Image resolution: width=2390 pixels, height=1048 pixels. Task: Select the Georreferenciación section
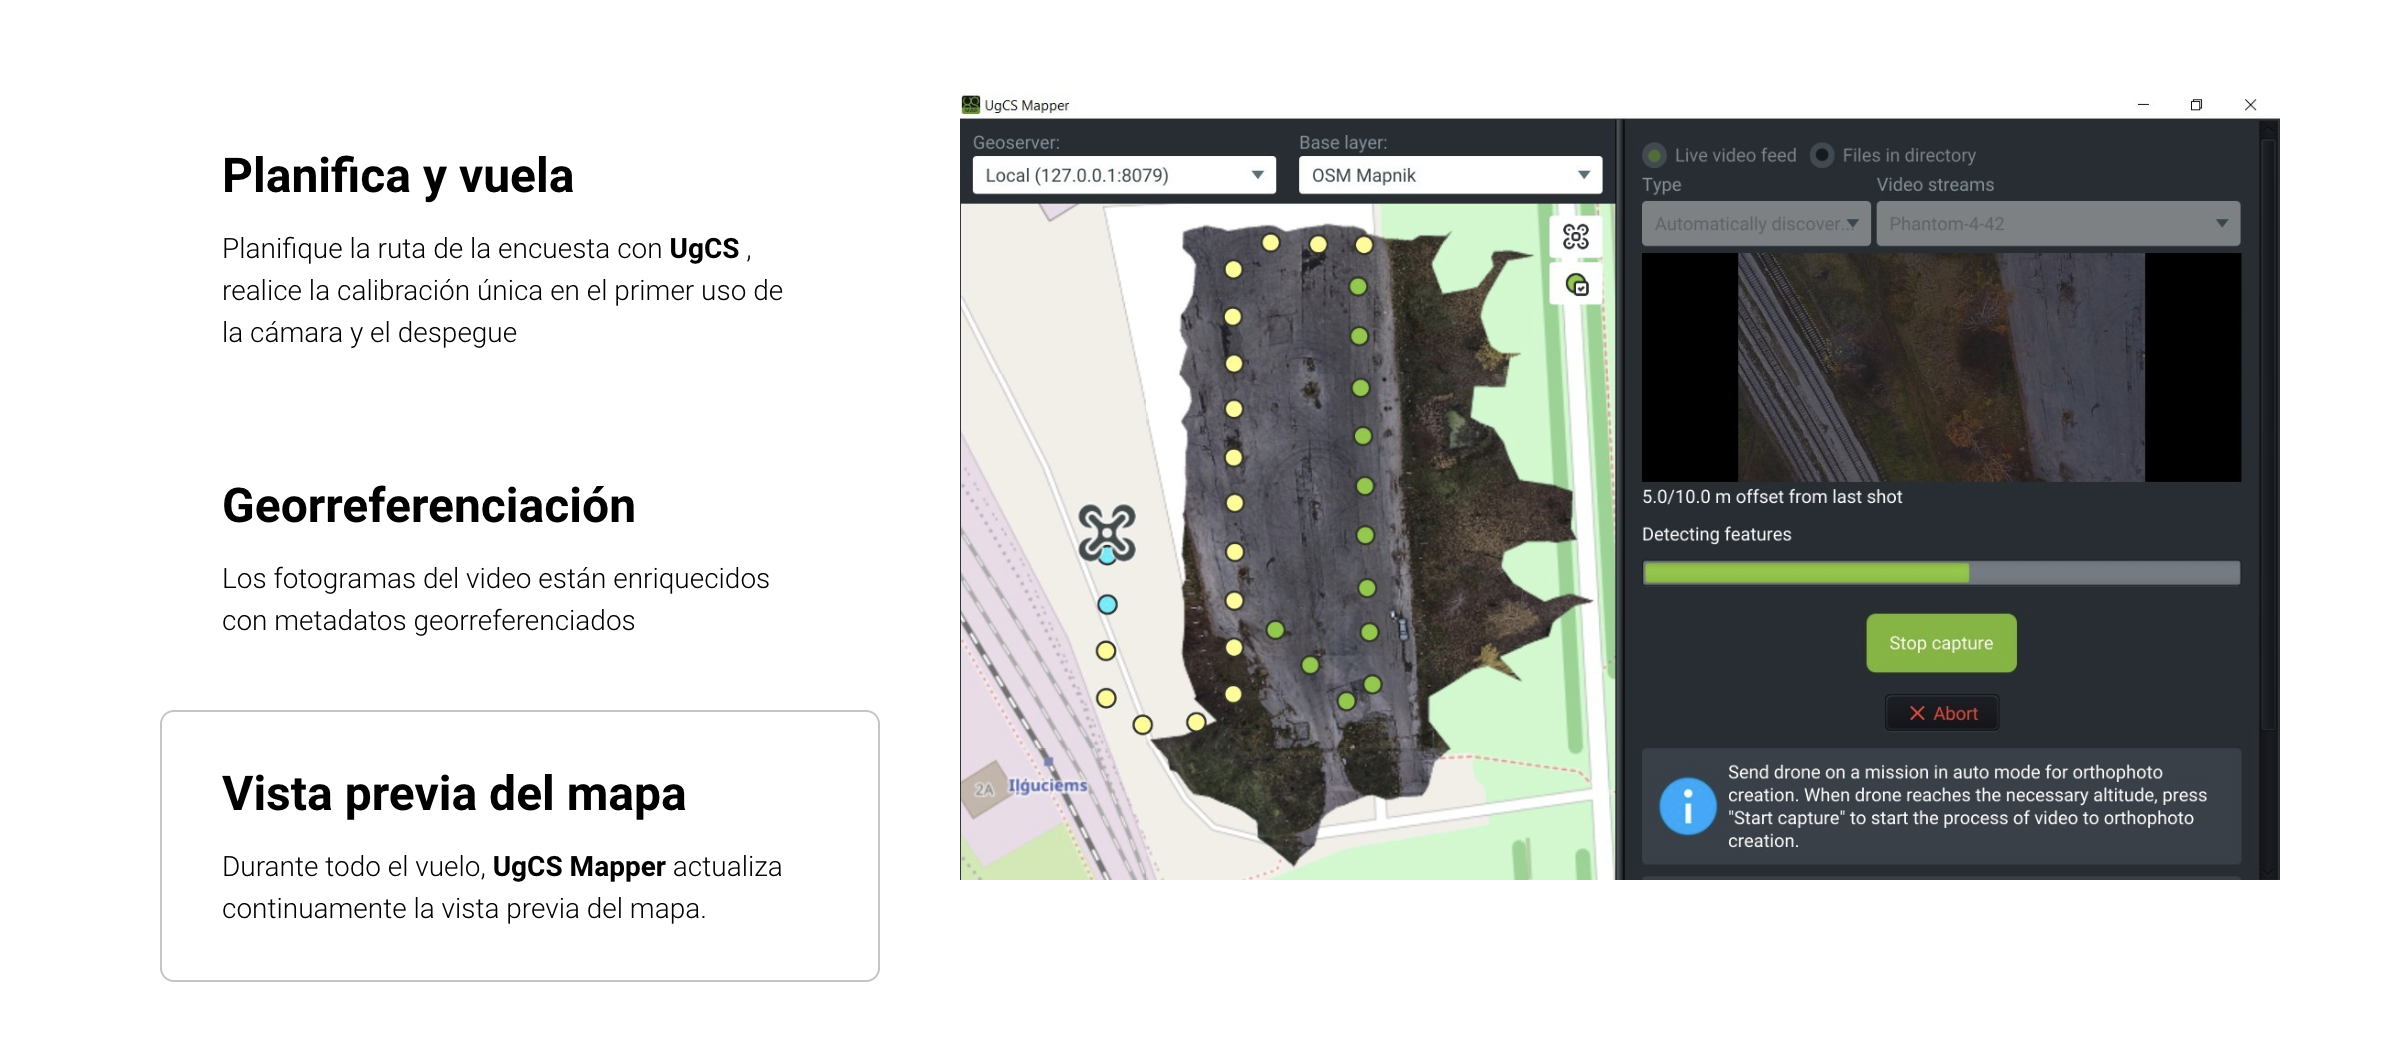point(496,558)
